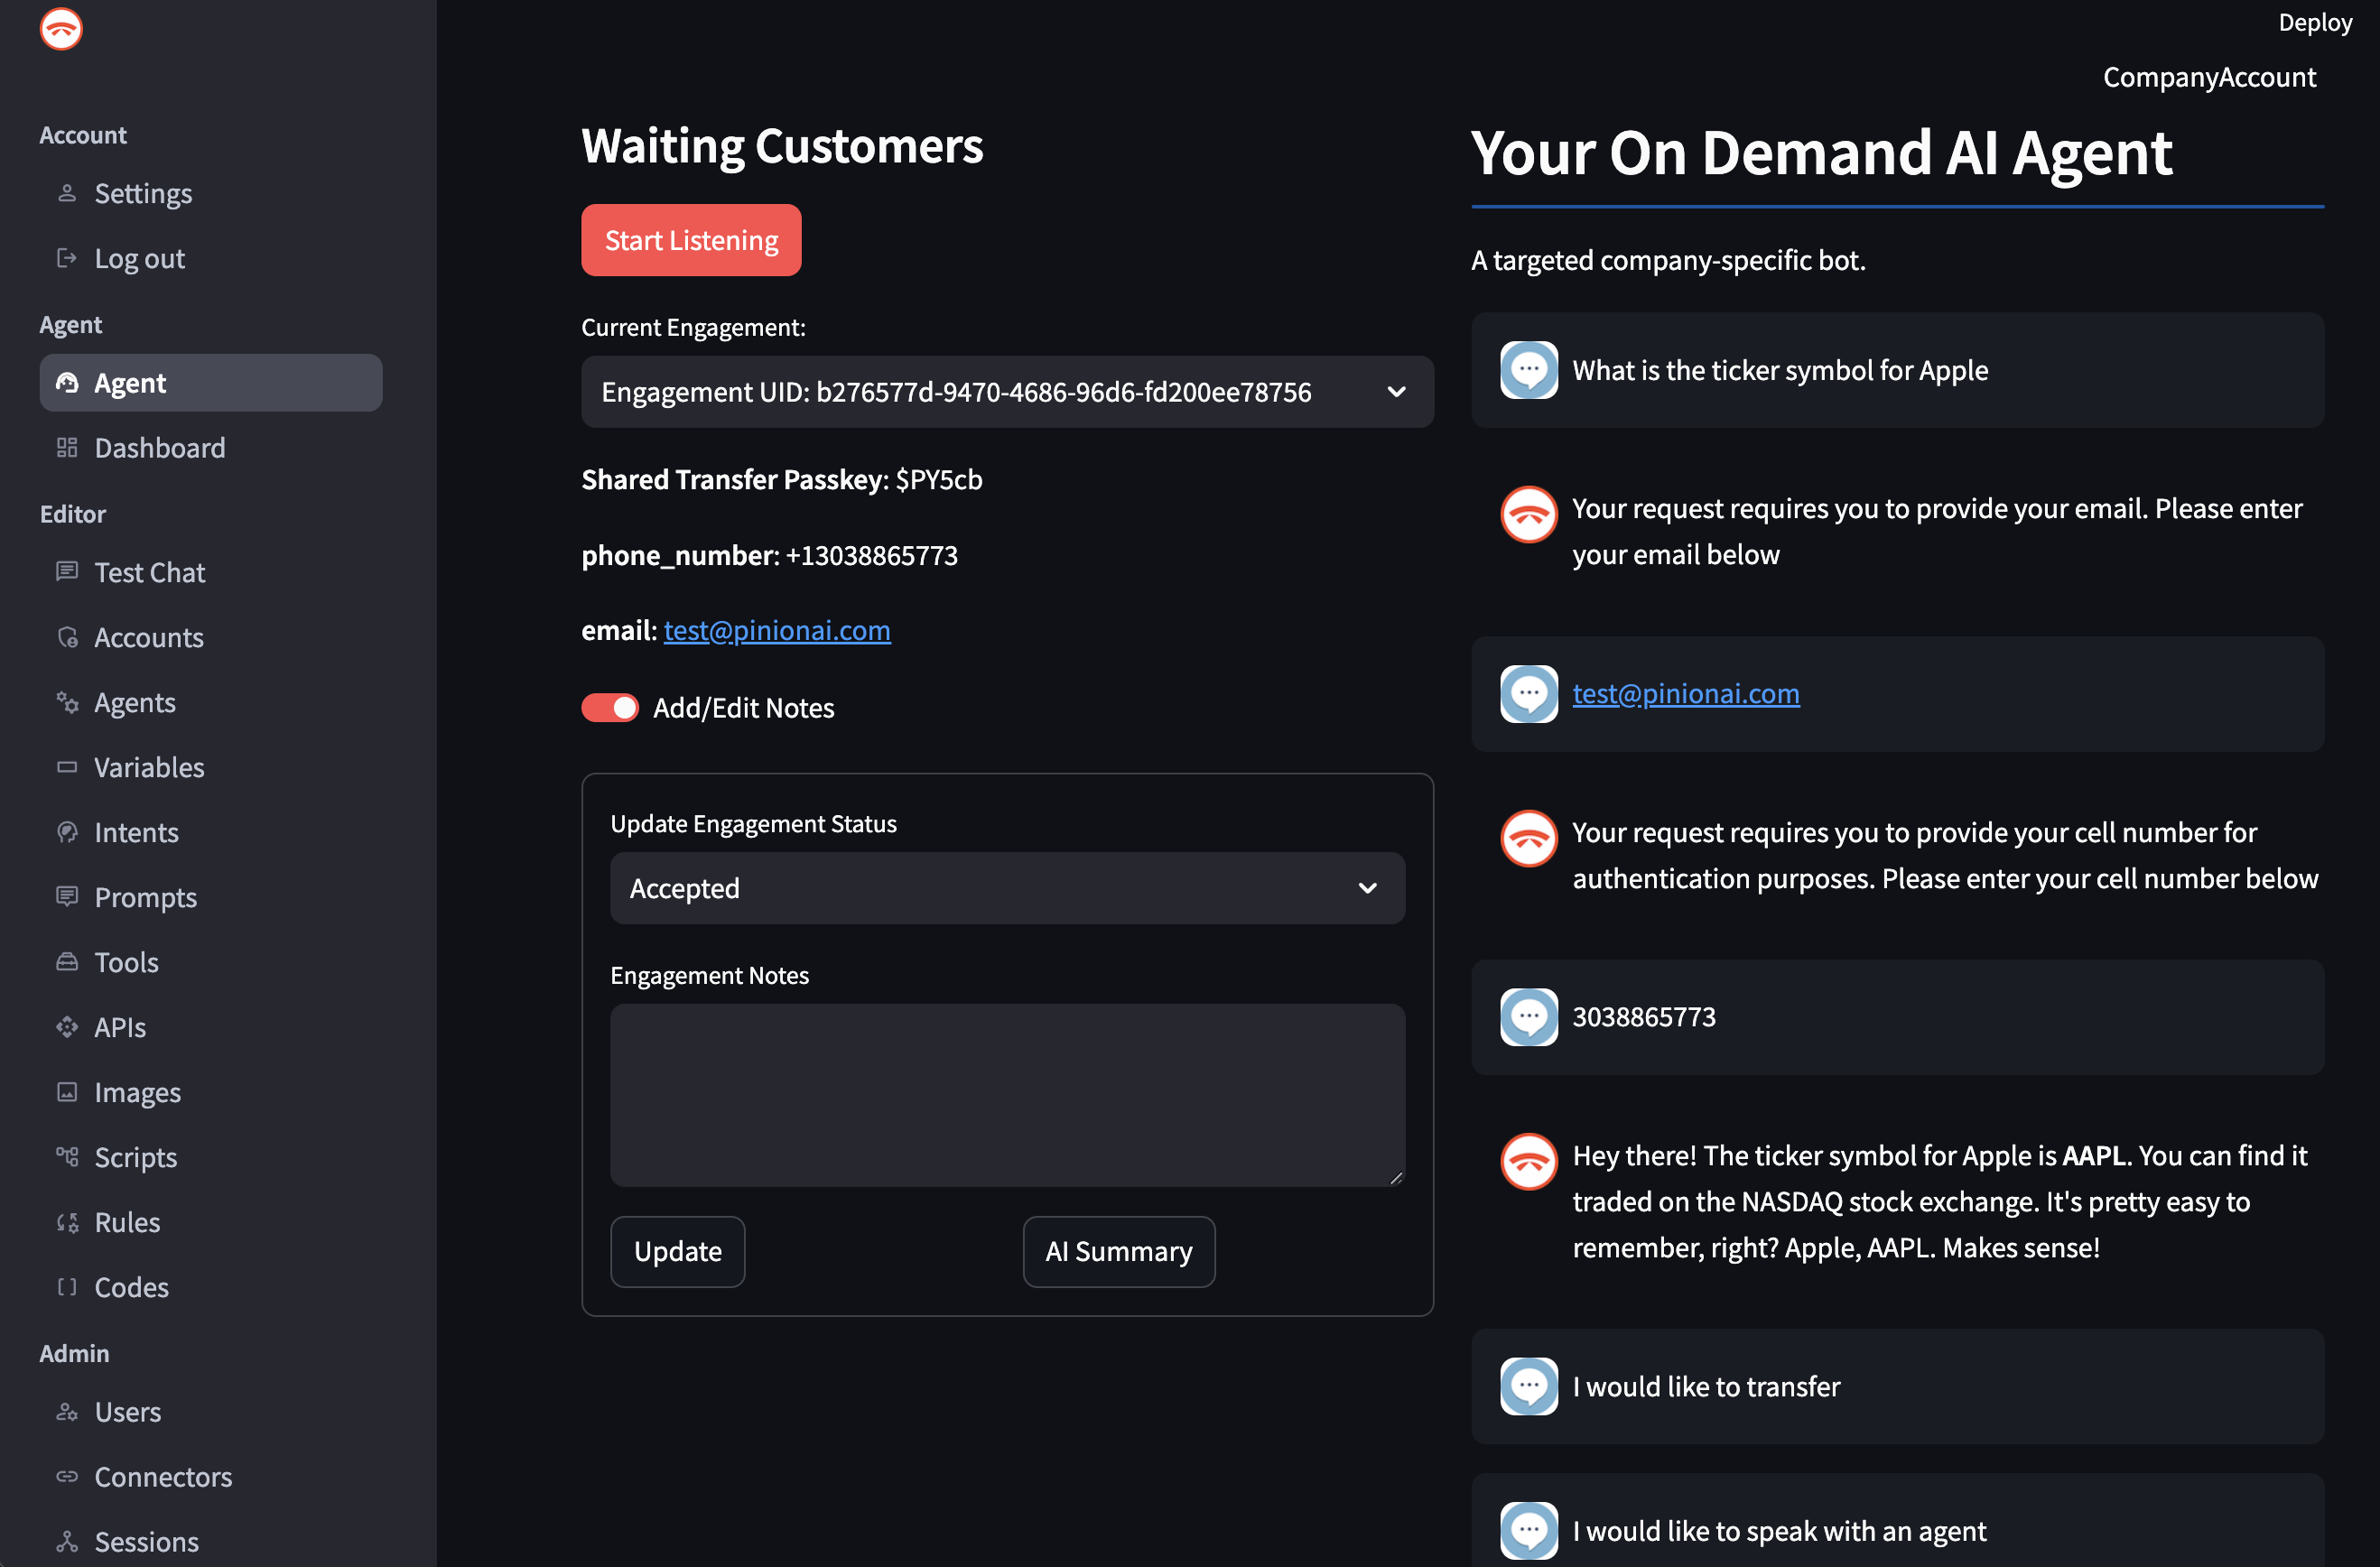Click the Update button
This screenshot has width=2380, height=1567.
(x=677, y=1251)
